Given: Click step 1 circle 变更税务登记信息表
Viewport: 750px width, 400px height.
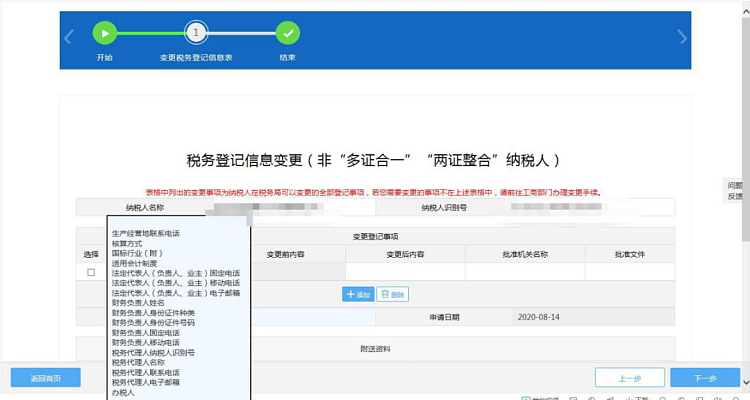Looking at the screenshot, I should click(196, 33).
